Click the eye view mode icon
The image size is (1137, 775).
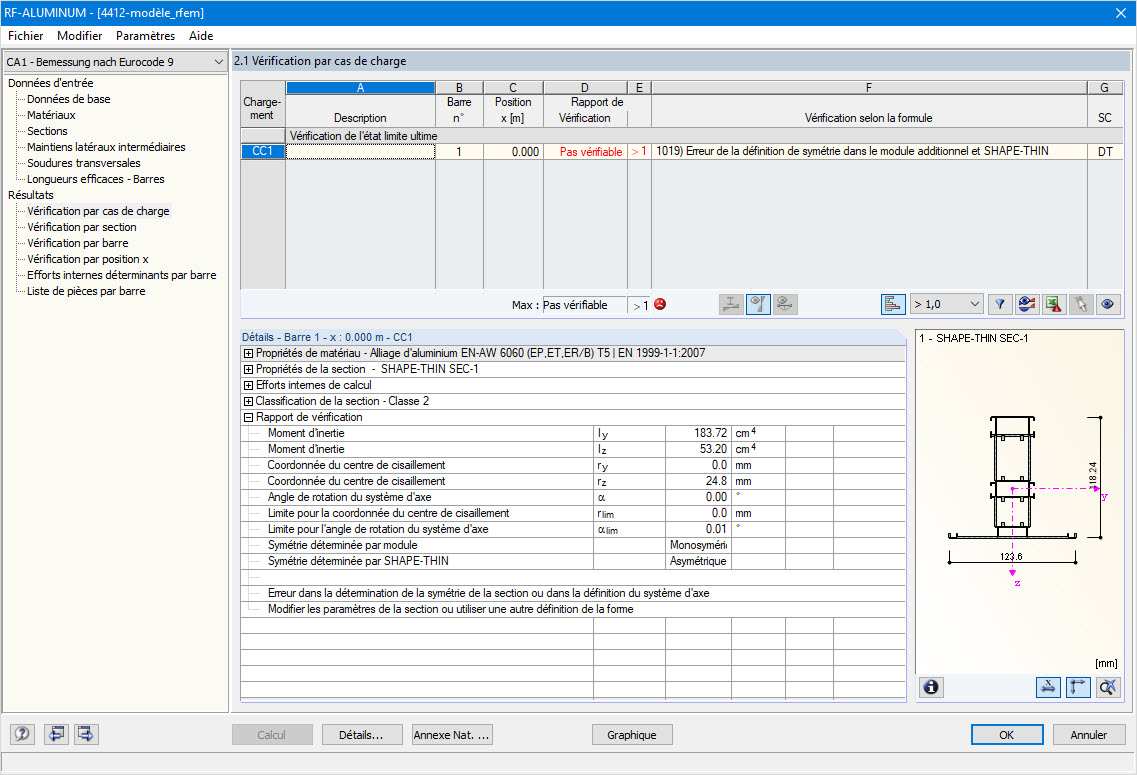(x=1107, y=304)
